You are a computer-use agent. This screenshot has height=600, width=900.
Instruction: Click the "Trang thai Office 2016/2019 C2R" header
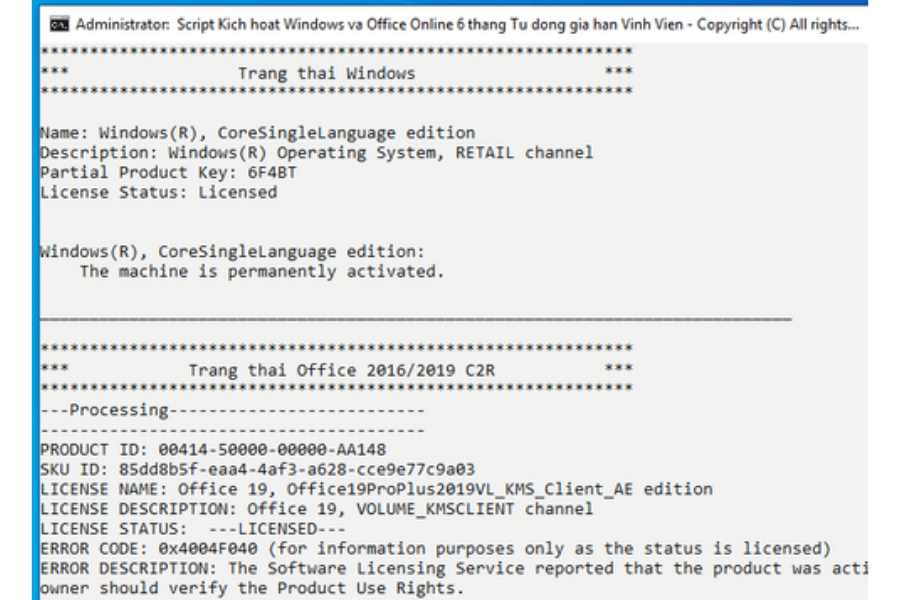click(x=341, y=370)
